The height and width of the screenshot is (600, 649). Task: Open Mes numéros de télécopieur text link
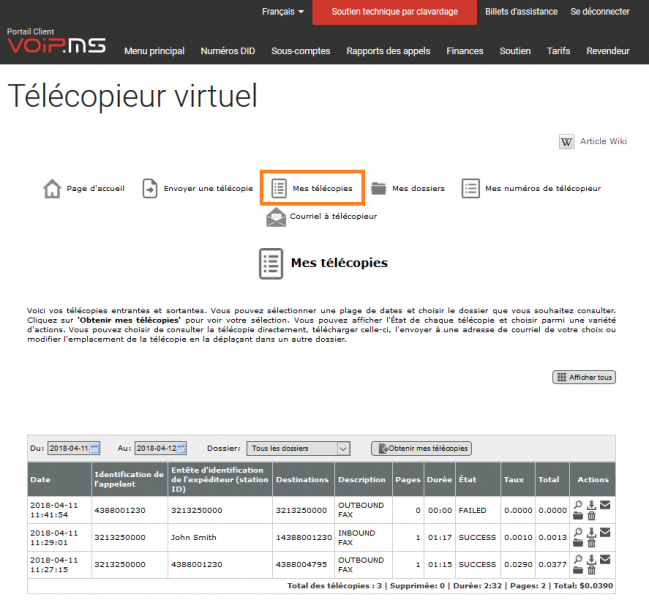tap(543, 188)
